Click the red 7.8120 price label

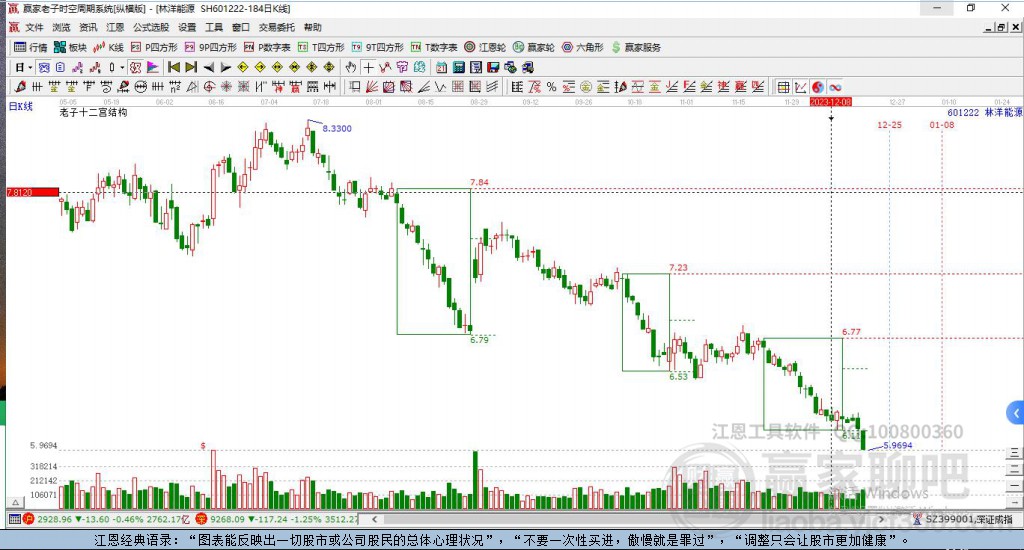point(33,192)
